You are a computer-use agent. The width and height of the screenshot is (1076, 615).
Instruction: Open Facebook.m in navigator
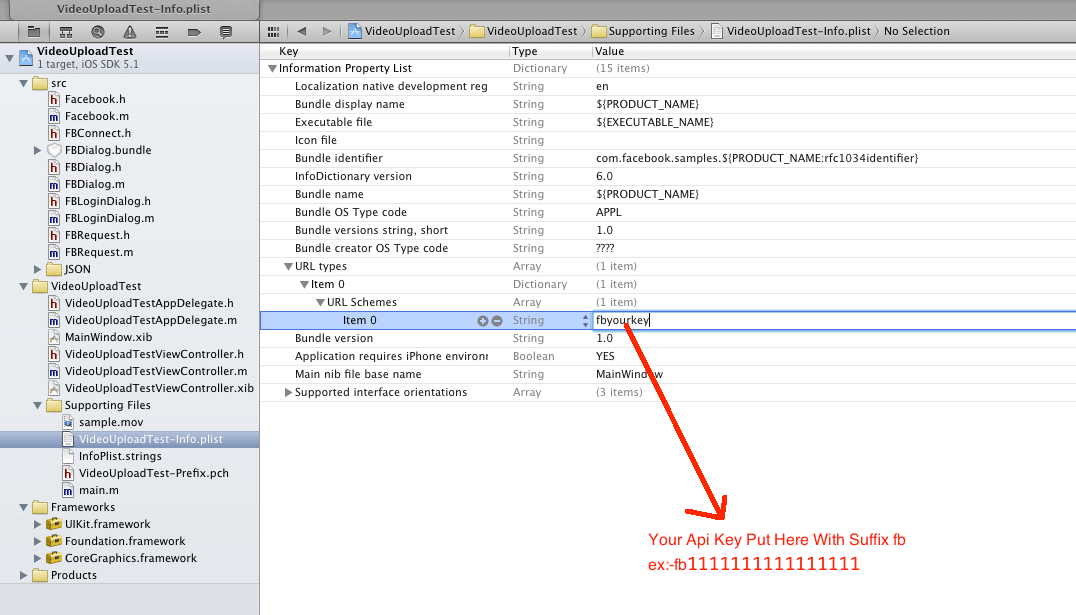coord(96,117)
